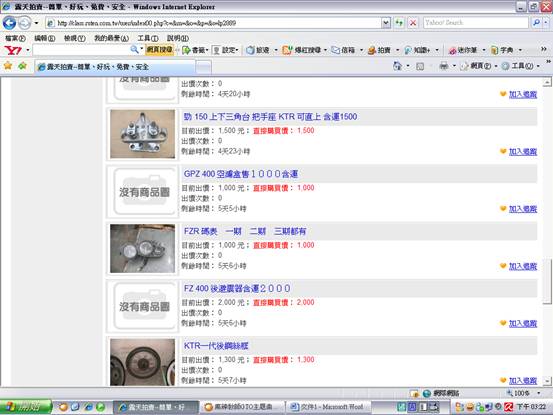This screenshot has height=415, width=553.
Task: Open the 爆紅搜尋 toolbar item
Action: [302, 50]
